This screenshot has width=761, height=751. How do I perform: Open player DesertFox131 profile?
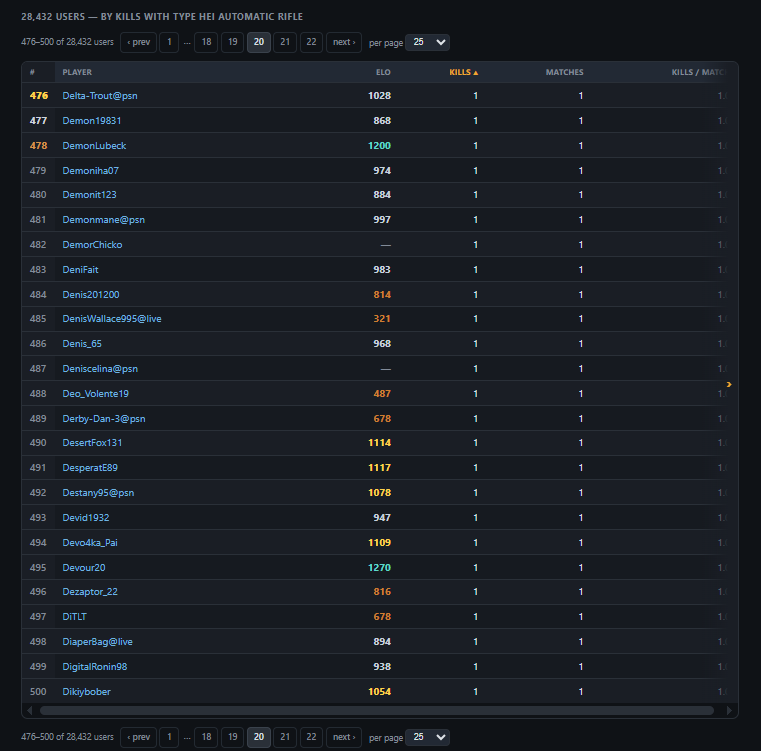(92, 443)
